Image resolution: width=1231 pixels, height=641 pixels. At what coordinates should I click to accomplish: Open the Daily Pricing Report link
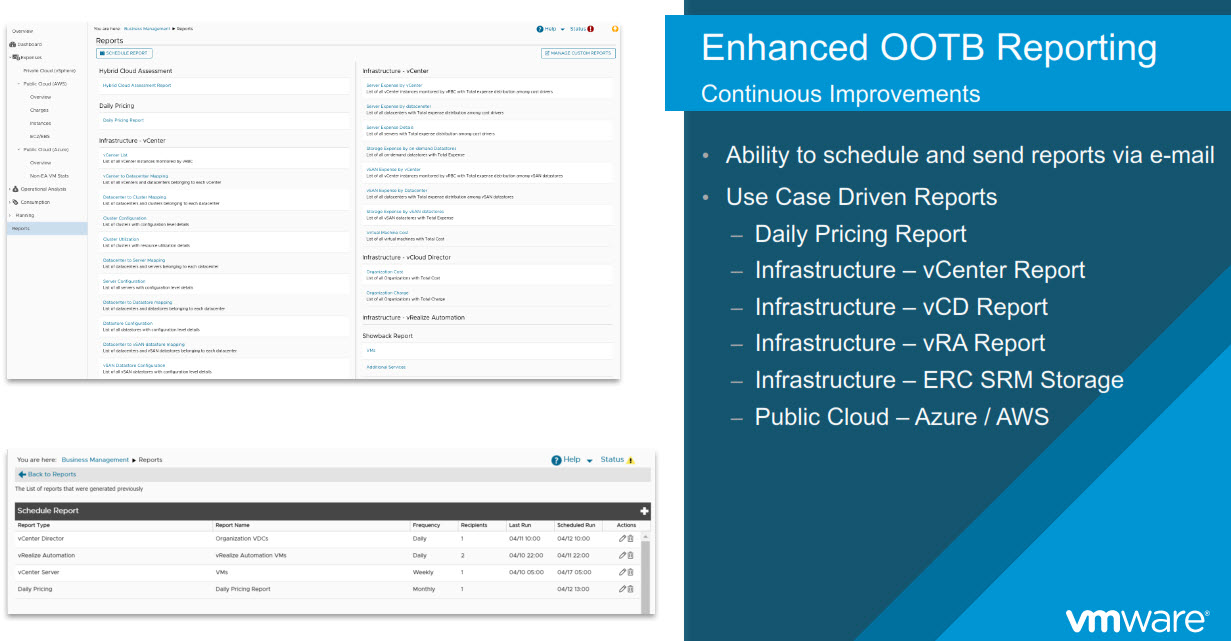click(x=123, y=120)
